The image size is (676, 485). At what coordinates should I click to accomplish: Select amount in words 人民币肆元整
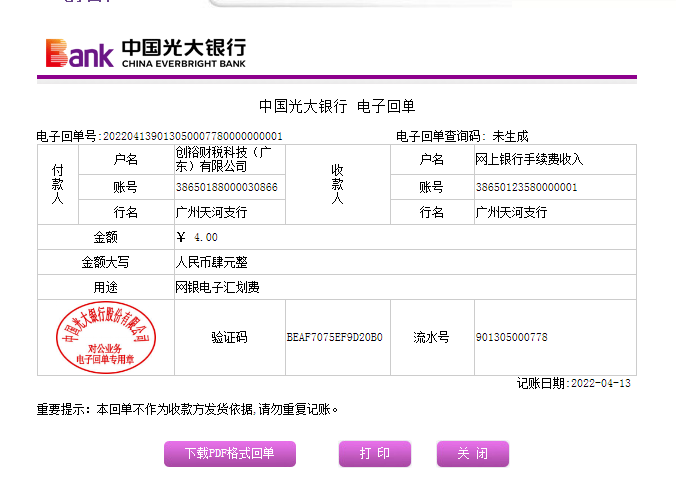click(211, 262)
